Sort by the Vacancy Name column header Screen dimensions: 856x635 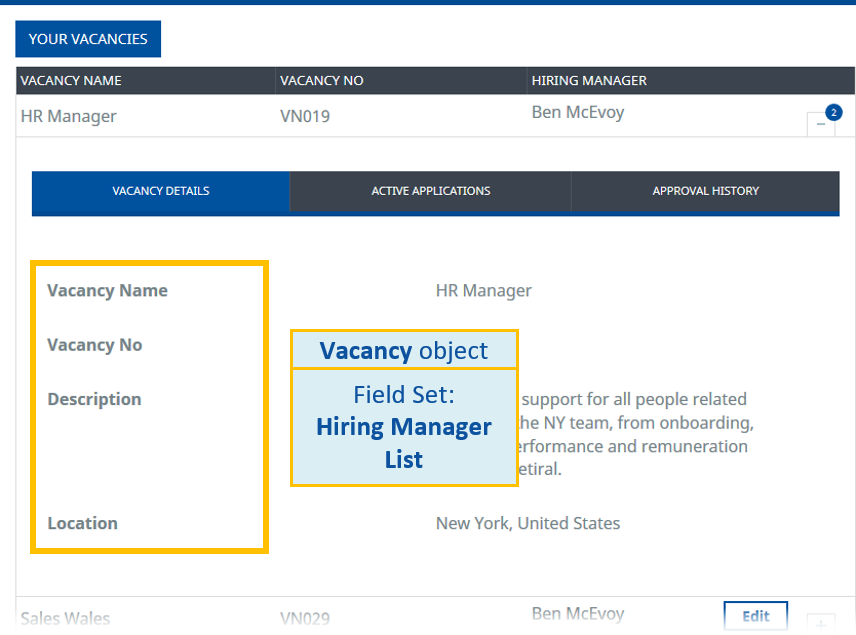point(71,81)
